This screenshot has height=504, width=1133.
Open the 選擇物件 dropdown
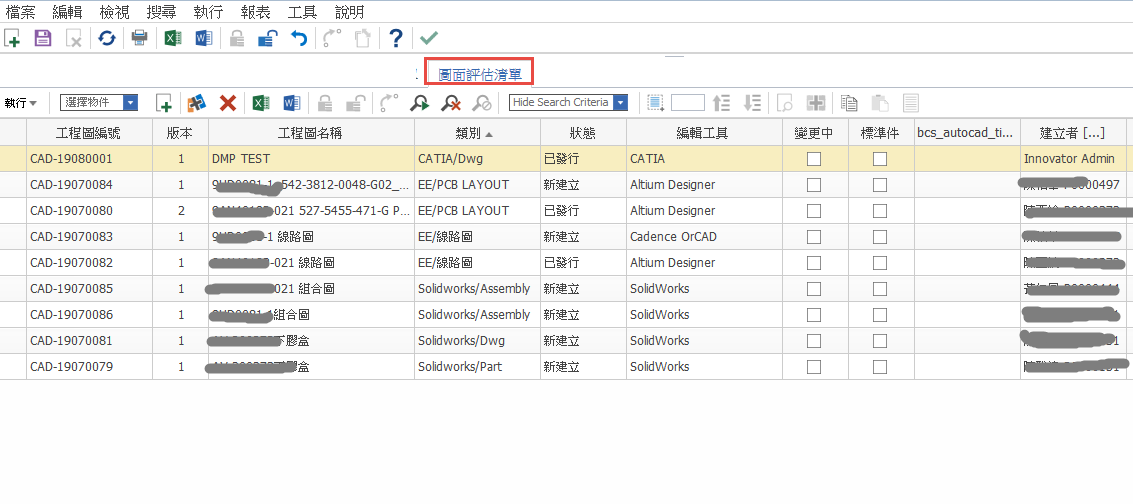point(130,103)
